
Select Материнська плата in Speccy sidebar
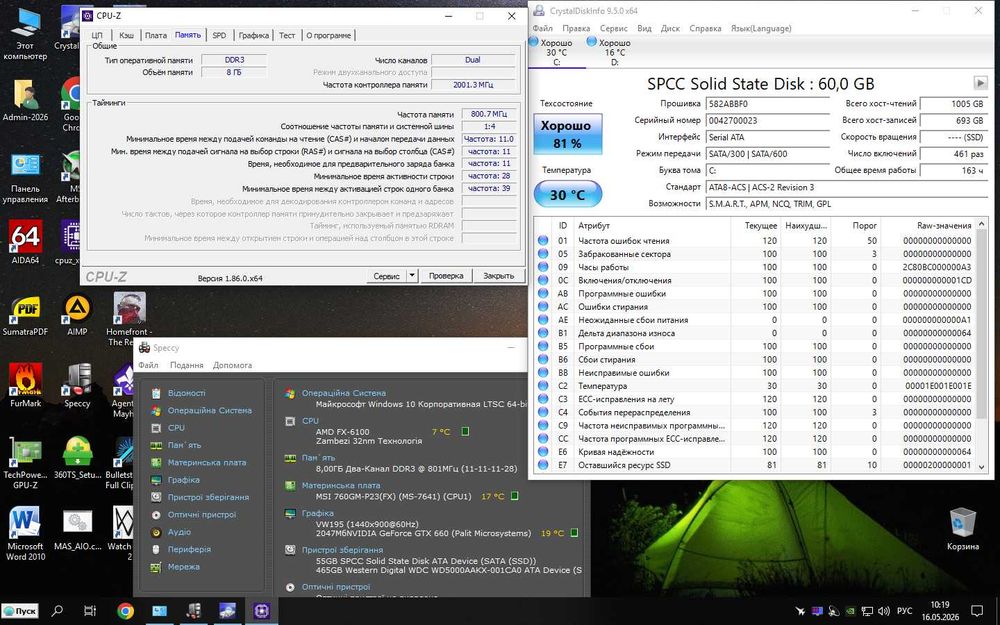(207, 462)
